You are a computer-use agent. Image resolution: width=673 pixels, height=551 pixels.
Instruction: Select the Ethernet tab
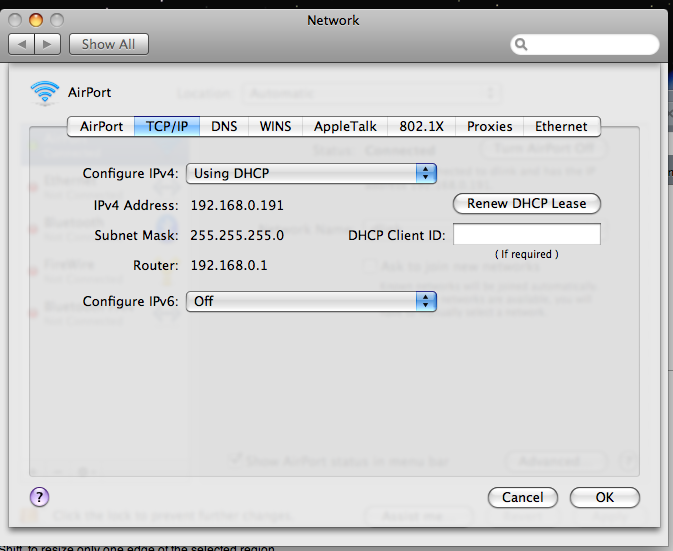coord(561,126)
